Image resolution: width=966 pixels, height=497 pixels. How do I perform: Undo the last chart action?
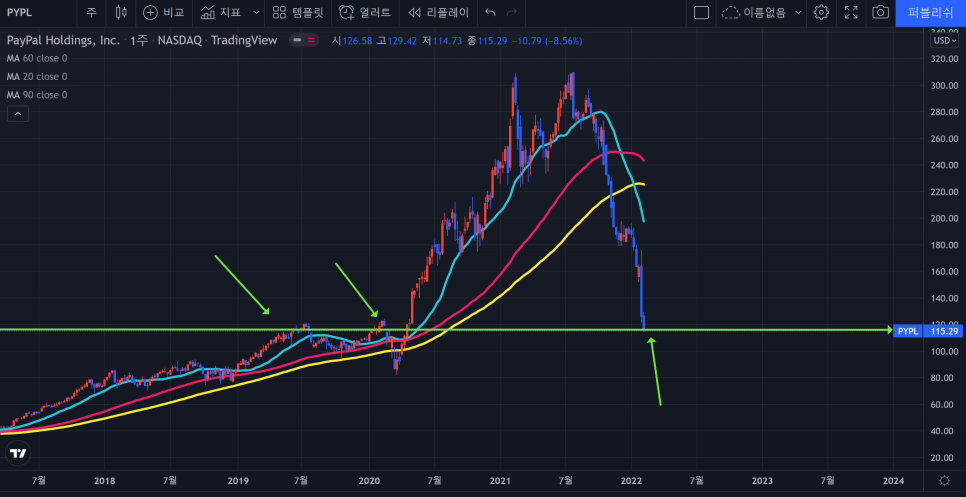point(490,12)
